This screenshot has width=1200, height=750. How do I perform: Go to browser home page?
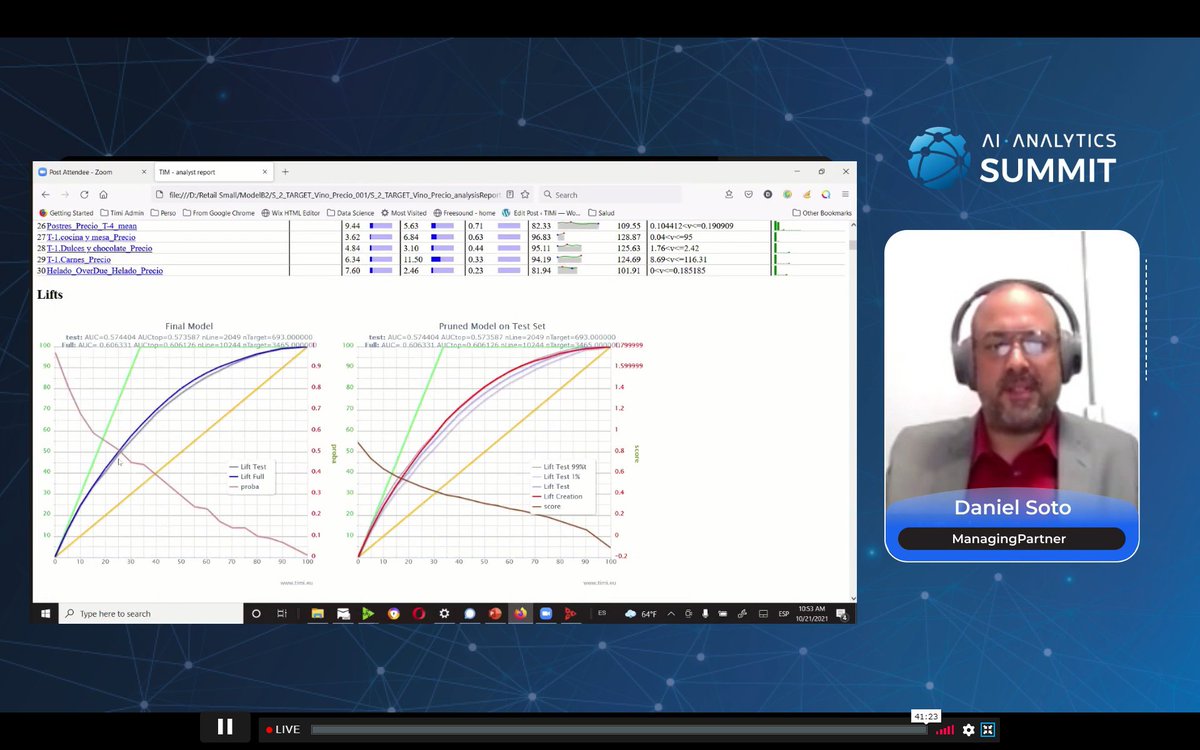(x=103, y=195)
